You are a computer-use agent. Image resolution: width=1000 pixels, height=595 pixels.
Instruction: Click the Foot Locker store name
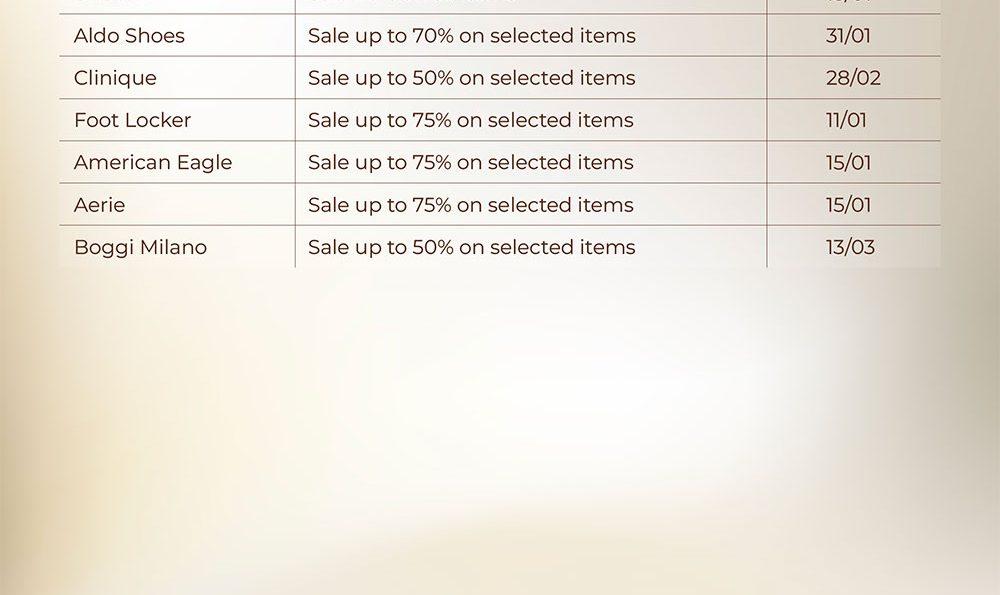(x=132, y=120)
